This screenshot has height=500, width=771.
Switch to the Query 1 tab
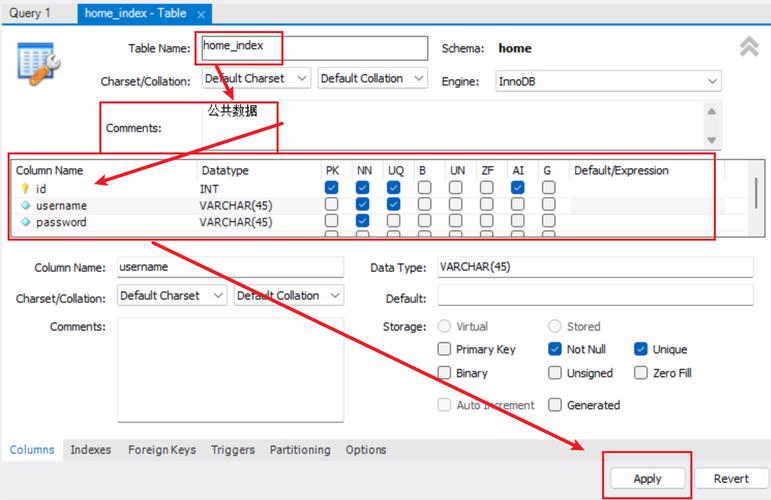[31, 14]
